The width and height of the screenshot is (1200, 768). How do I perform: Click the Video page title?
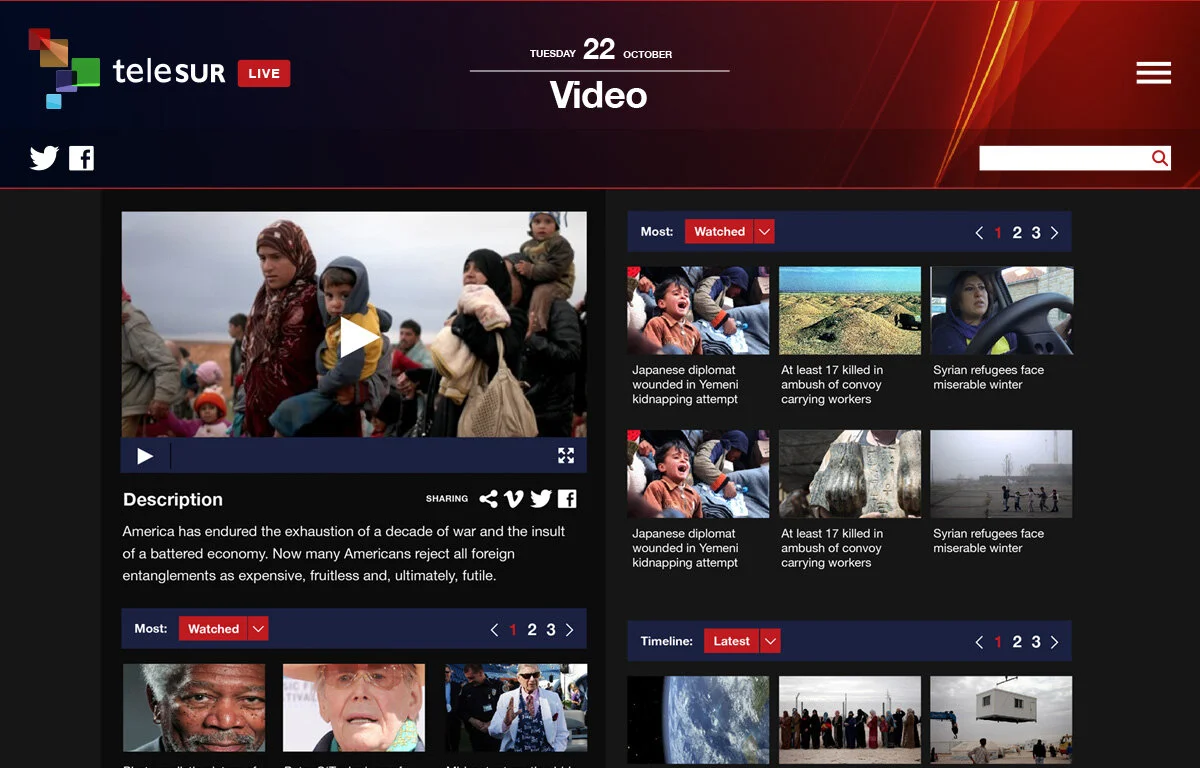click(599, 96)
